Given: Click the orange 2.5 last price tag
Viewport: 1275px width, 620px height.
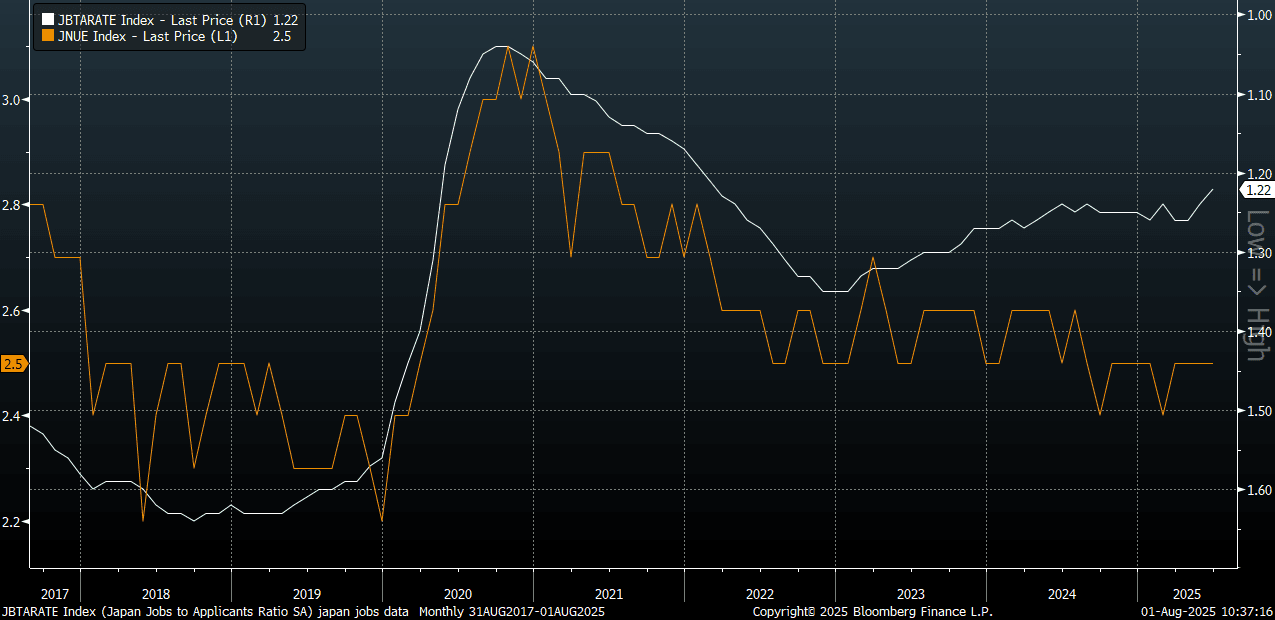Looking at the screenshot, I should pyautogui.click(x=12, y=364).
